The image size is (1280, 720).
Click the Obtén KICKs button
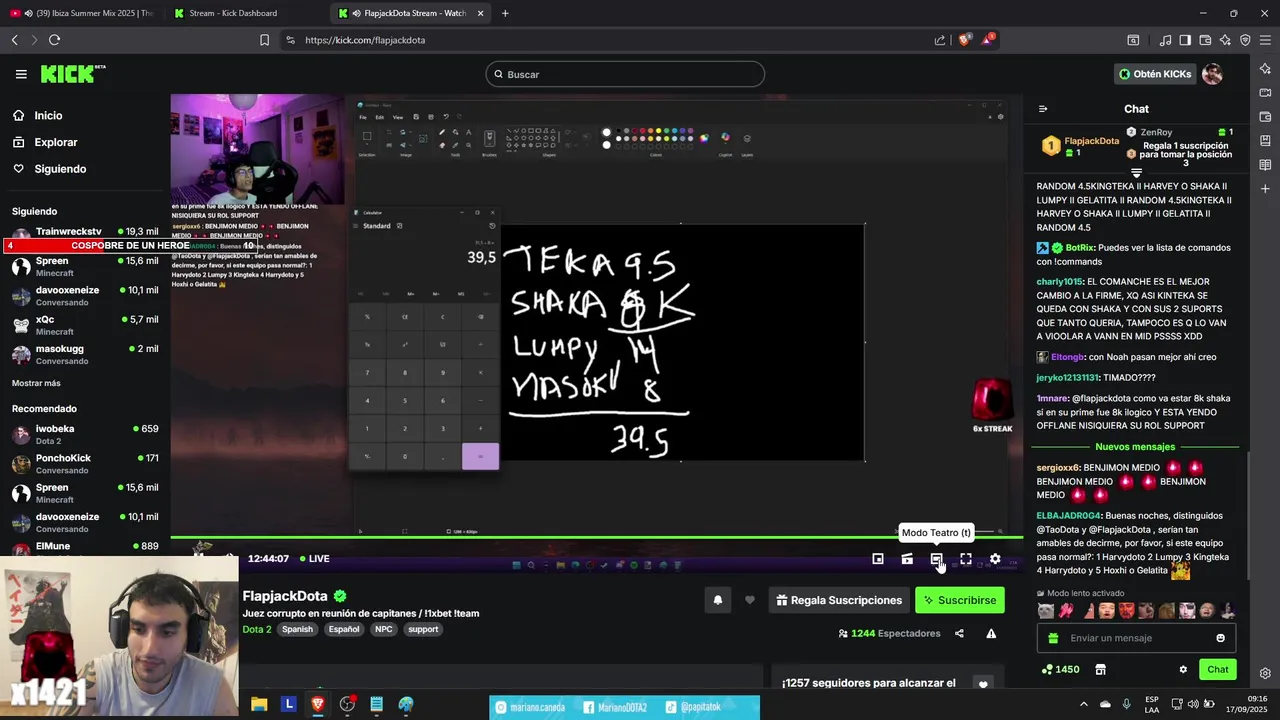point(1154,74)
